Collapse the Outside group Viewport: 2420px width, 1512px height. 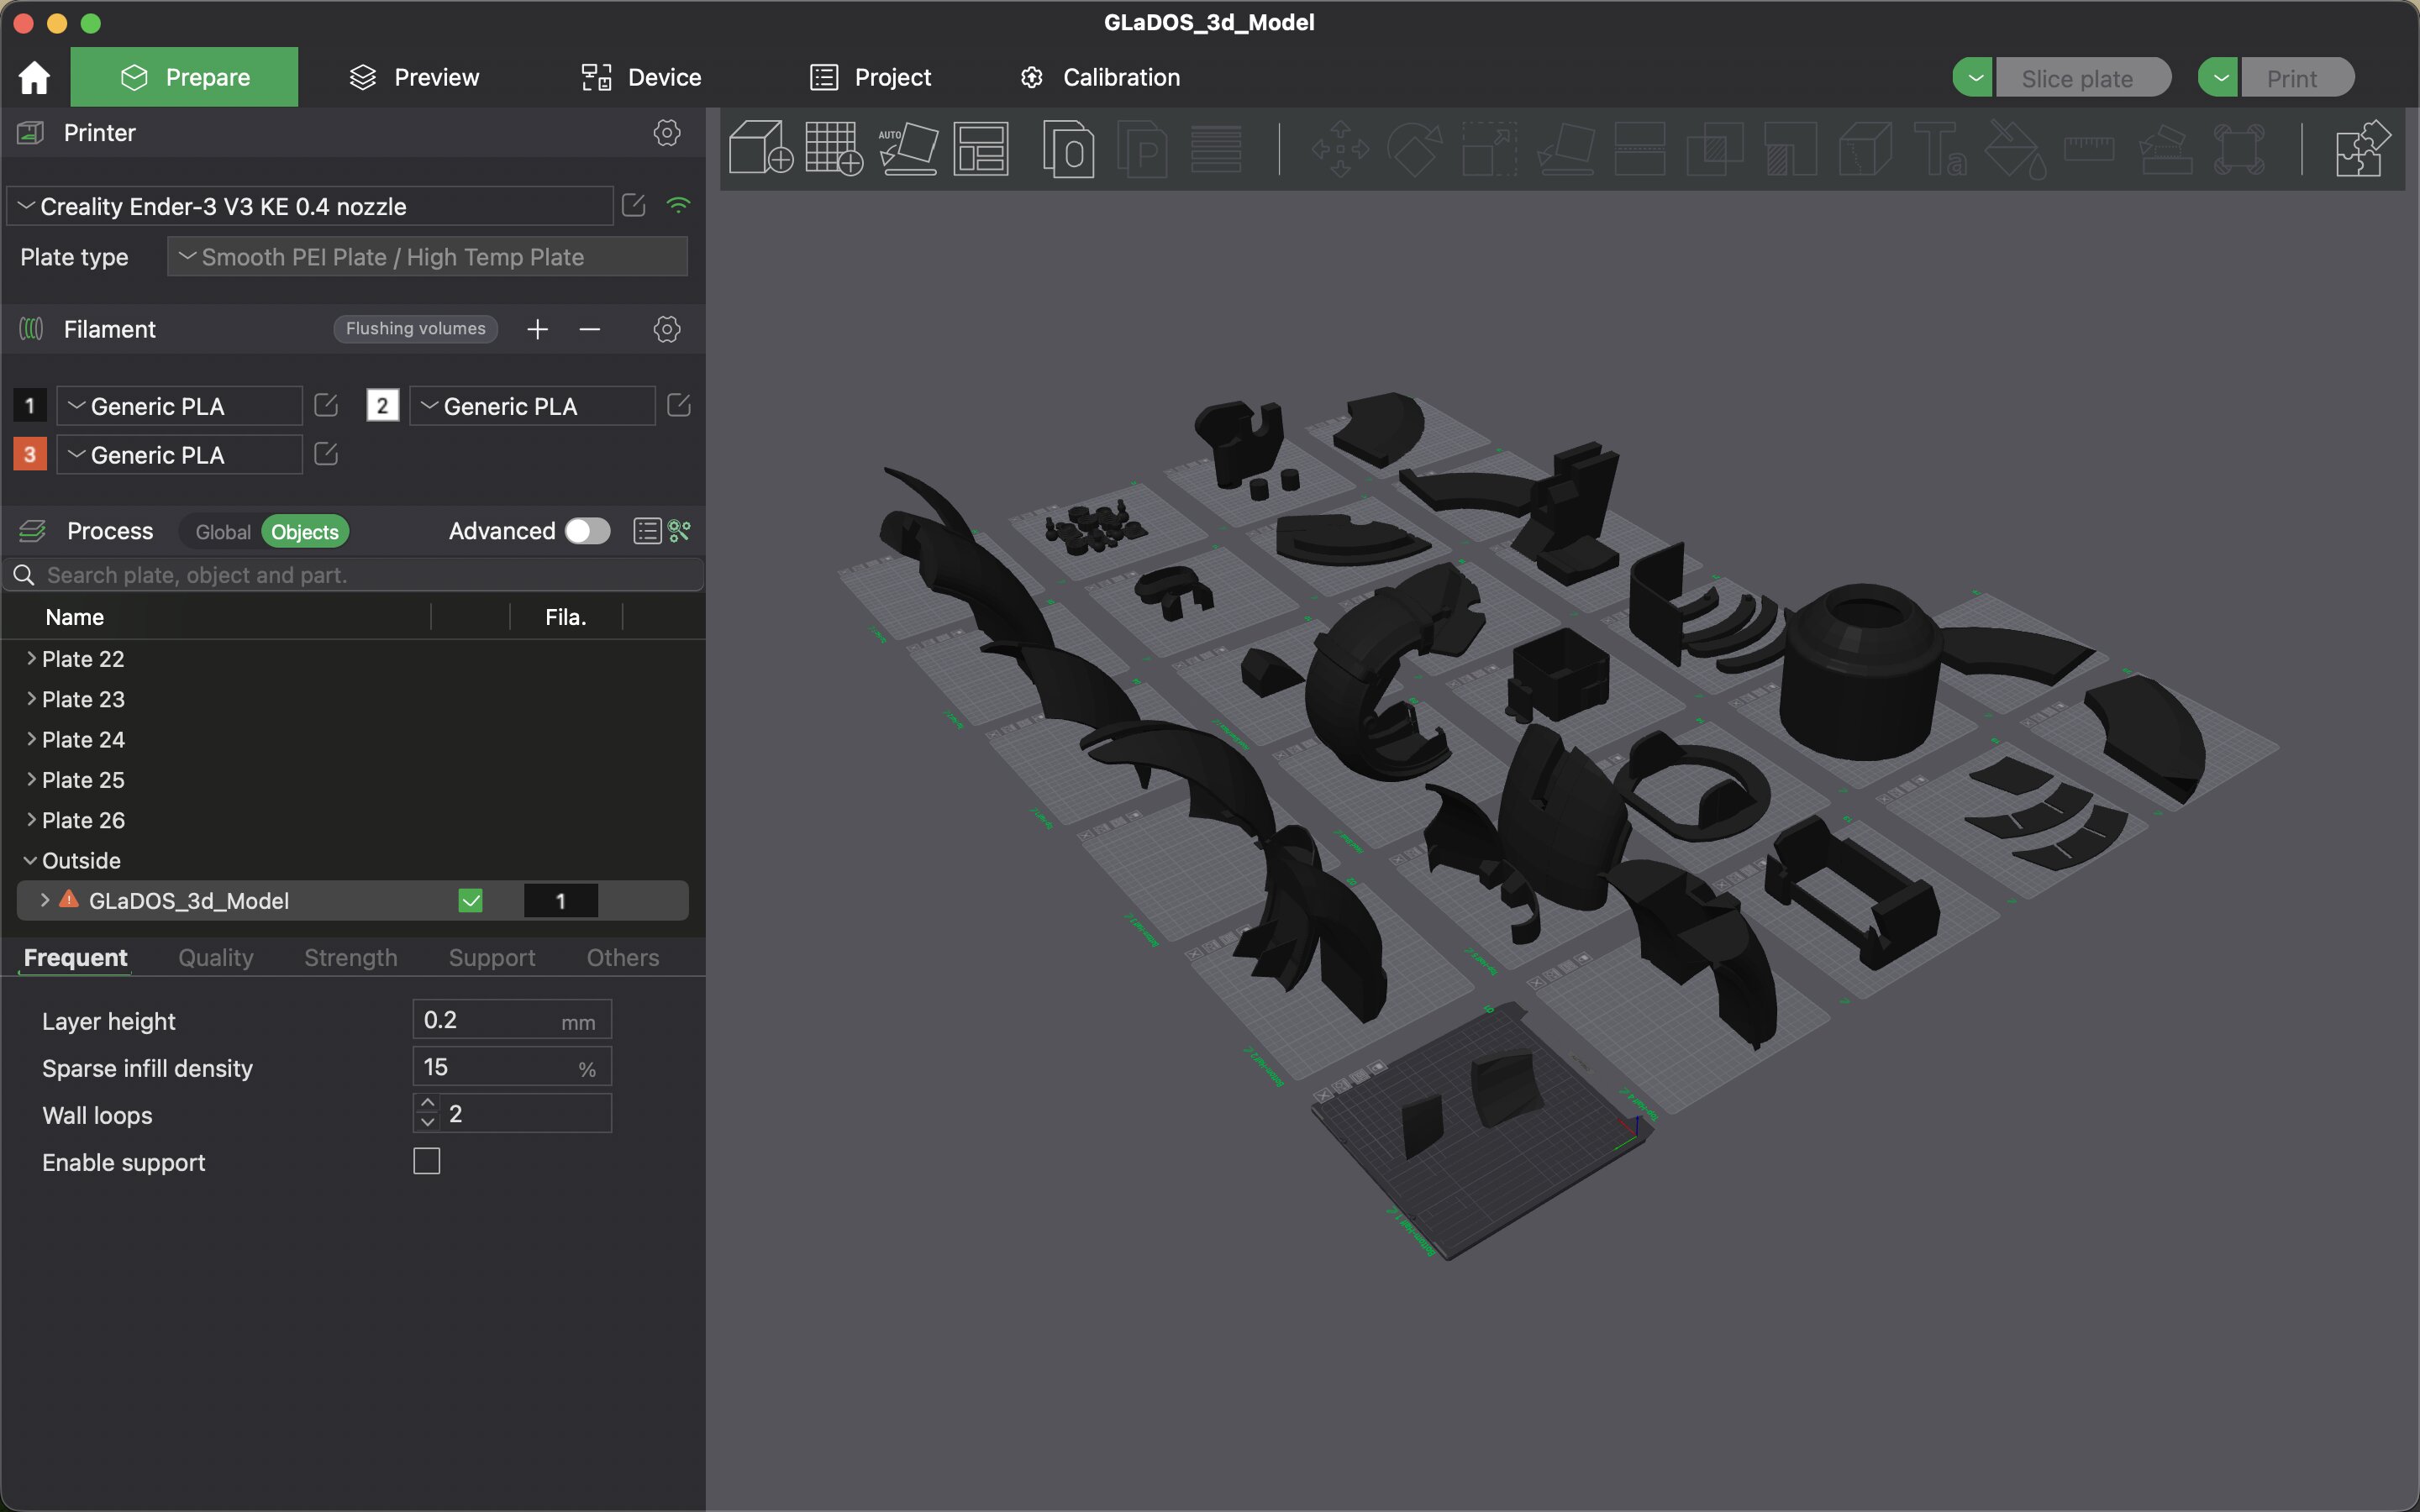point(30,860)
